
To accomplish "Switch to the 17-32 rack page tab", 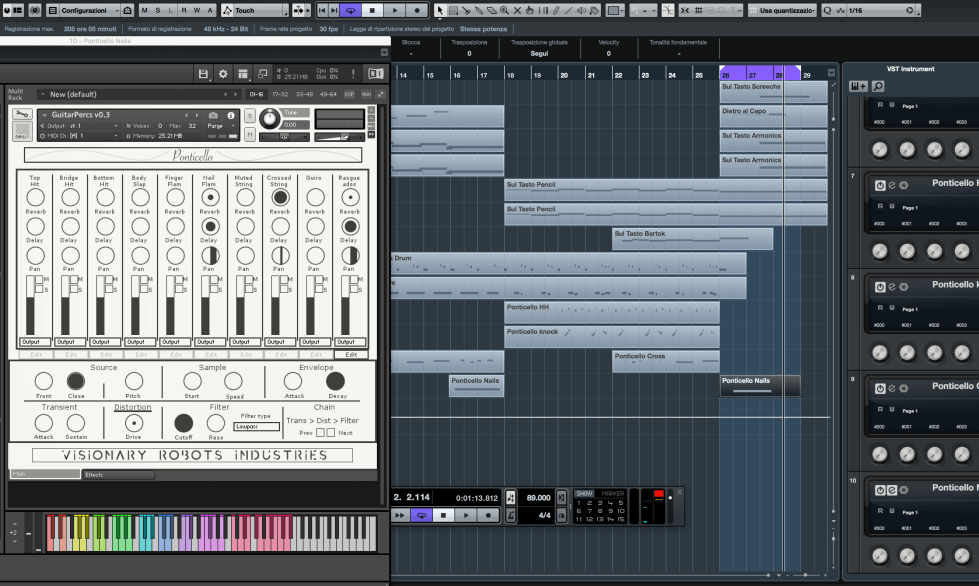I will (x=280, y=94).
